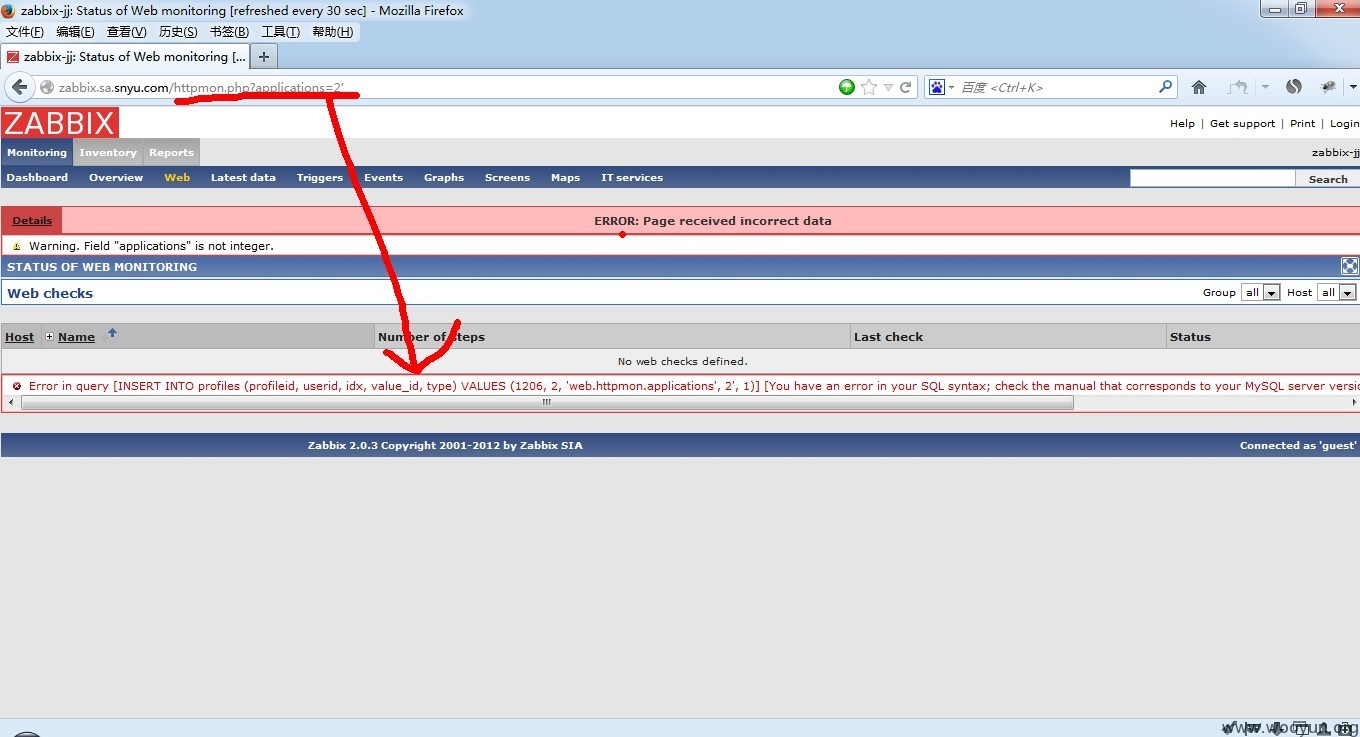Open the Help link in Zabbix header
Screen dimensions: 1360x737
coord(1182,124)
